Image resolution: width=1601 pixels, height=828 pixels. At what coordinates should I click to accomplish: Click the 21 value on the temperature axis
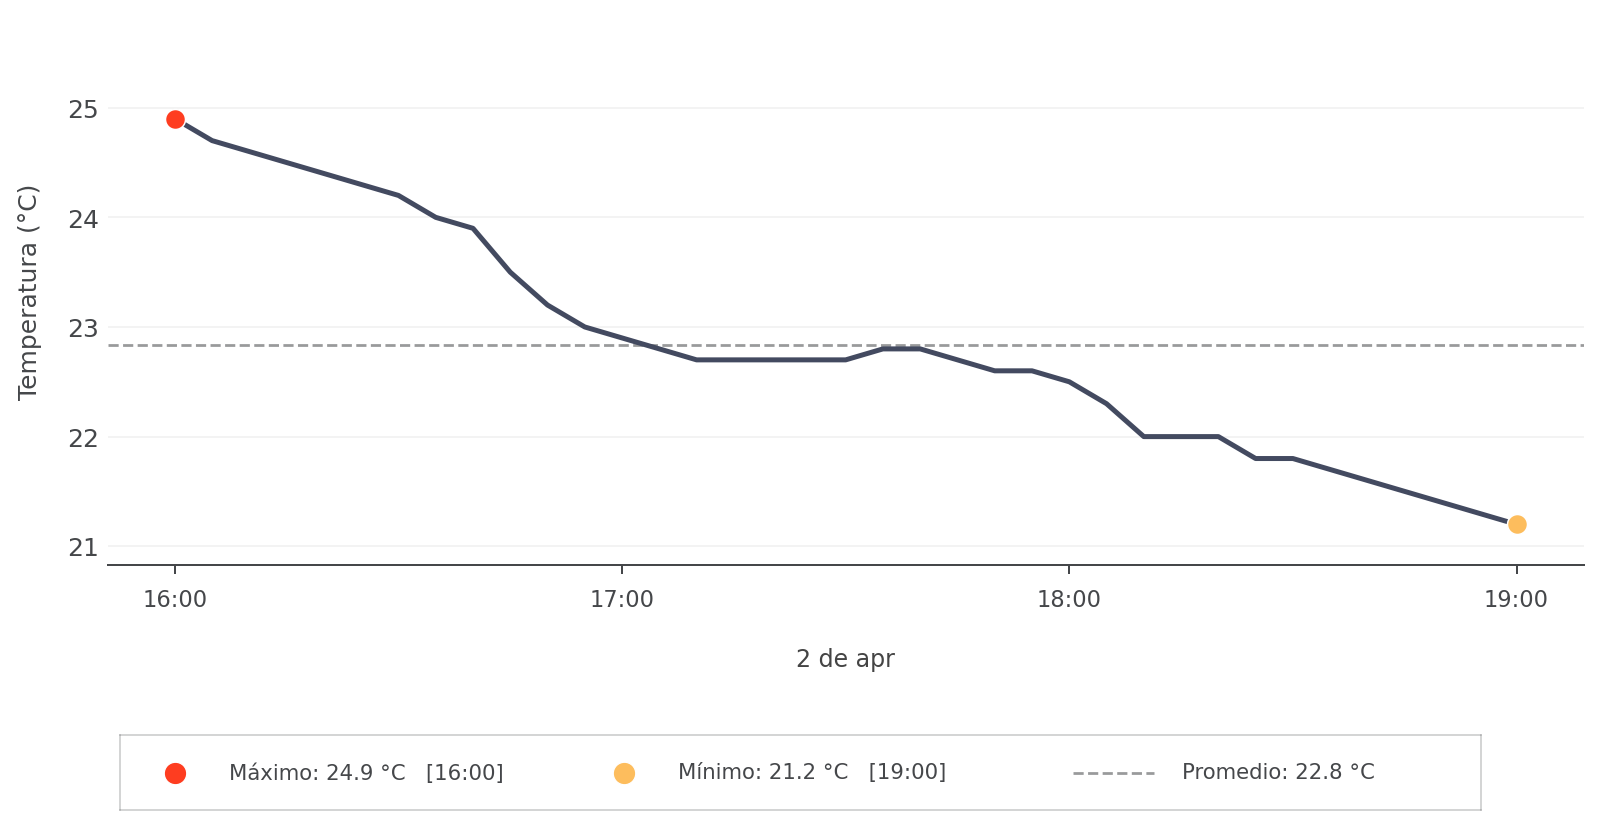point(83,547)
